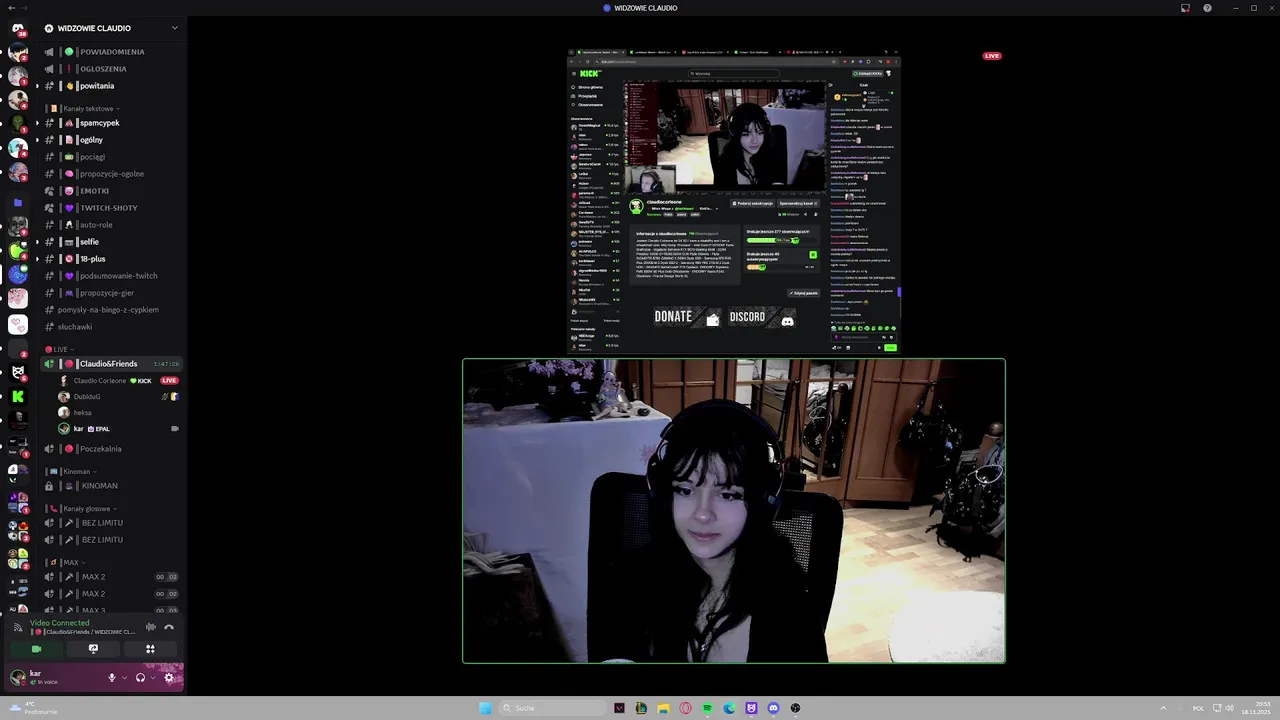Viewport: 1280px width, 720px height.
Task: Open propozycje-ogolne channel
Action: (110, 174)
